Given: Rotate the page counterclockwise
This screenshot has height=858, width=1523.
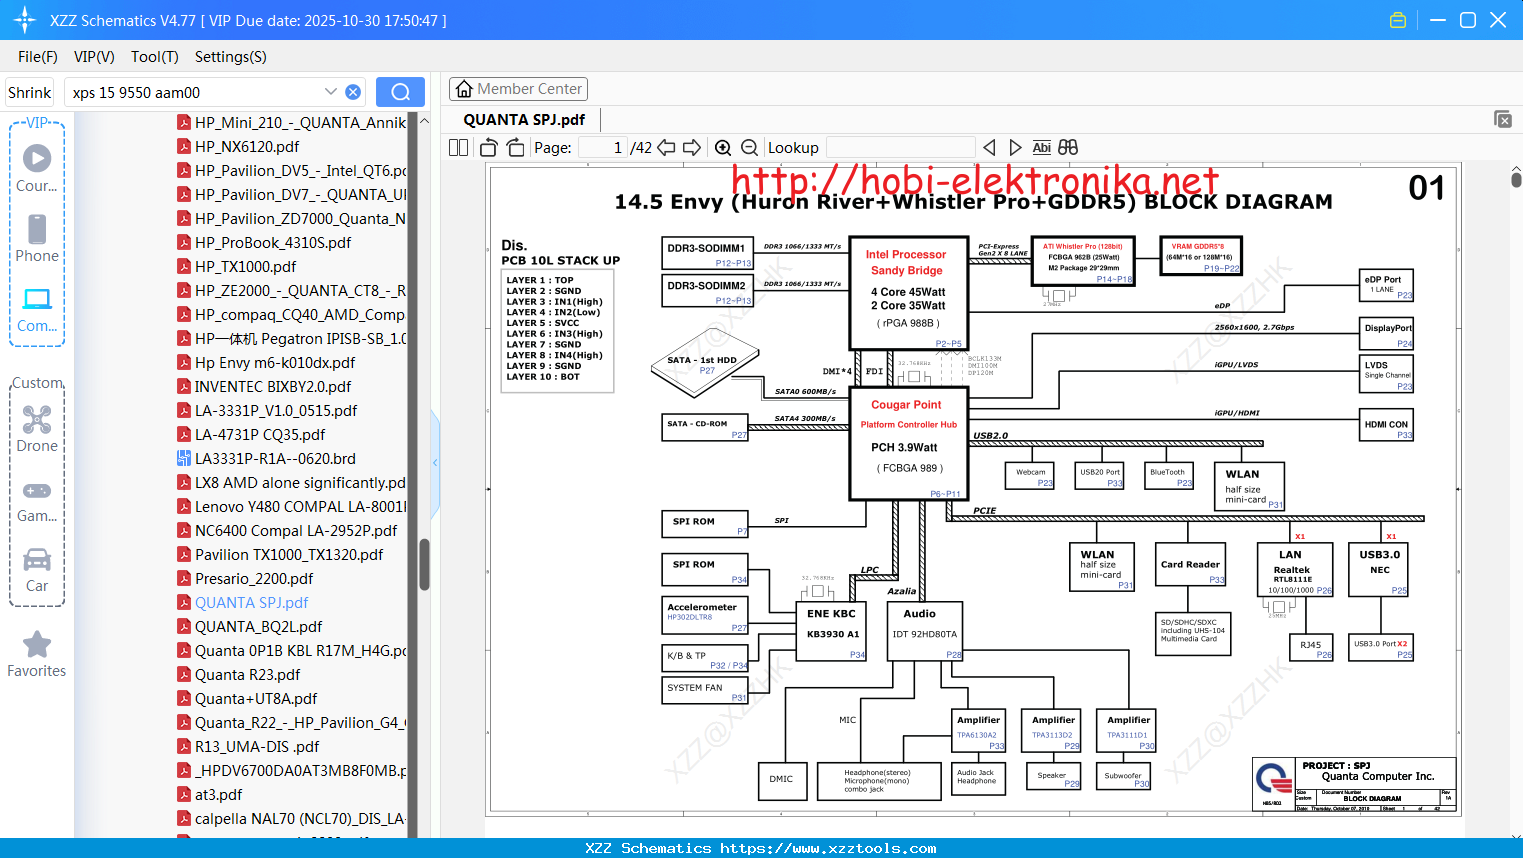Looking at the screenshot, I should [489, 148].
